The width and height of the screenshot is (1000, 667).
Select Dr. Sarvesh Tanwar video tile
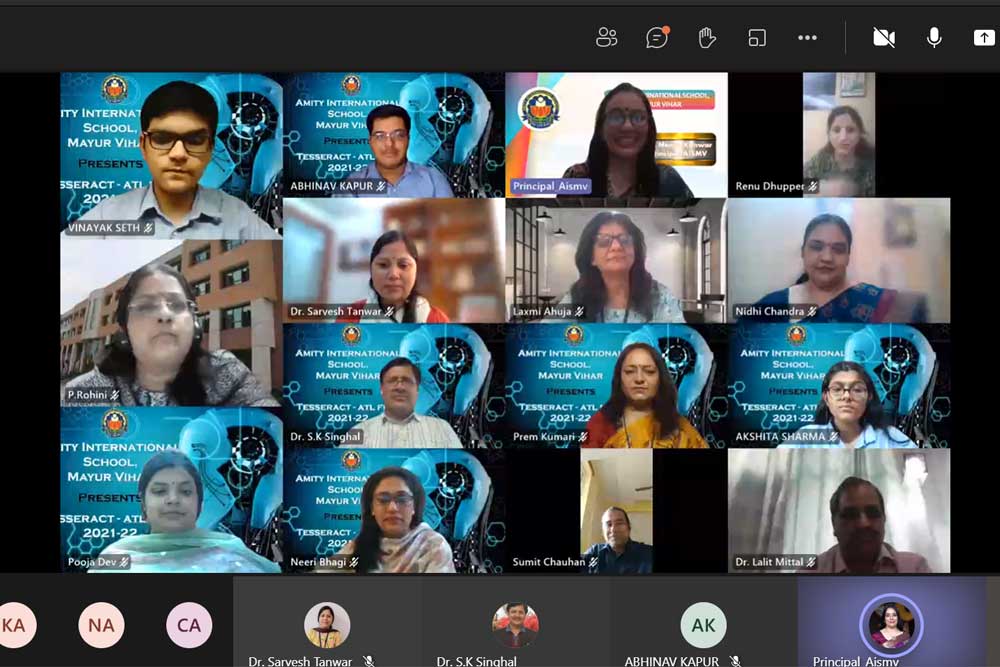[x=394, y=260]
